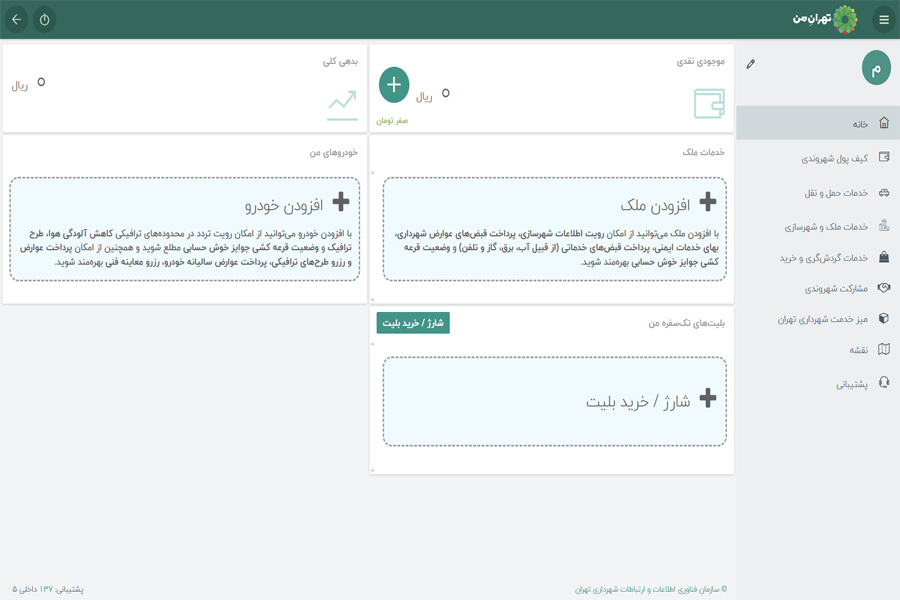This screenshot has width=900, height=600.
Task: Open the hamburger menu icon
Action: coord(883,20)
